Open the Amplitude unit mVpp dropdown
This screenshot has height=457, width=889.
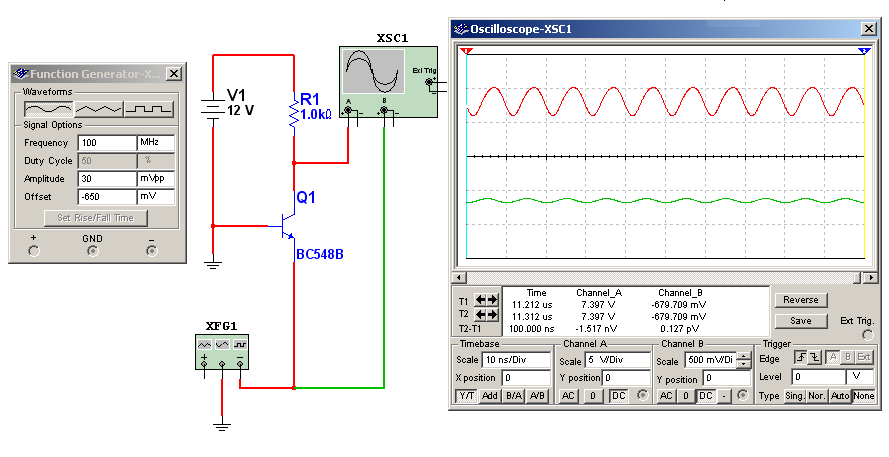point(156,179)
